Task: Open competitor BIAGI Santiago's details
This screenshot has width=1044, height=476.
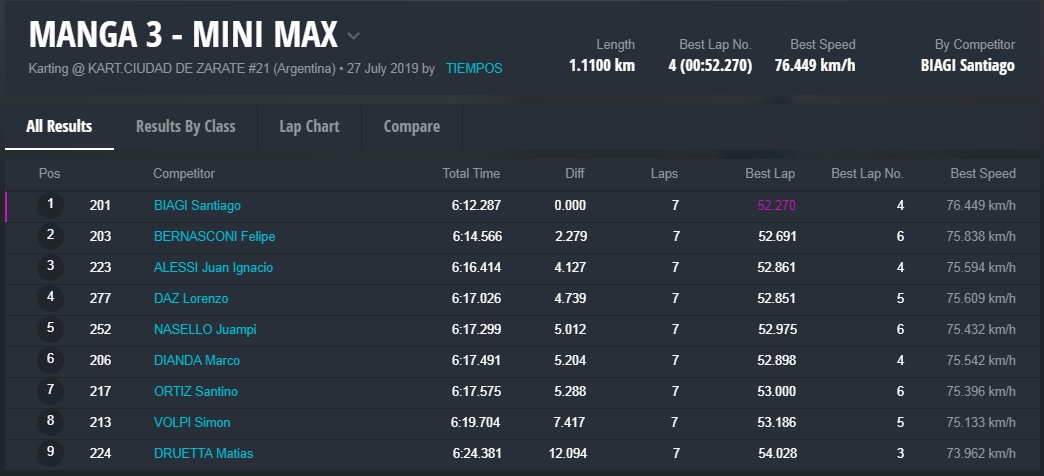Action: click(197, 206)
